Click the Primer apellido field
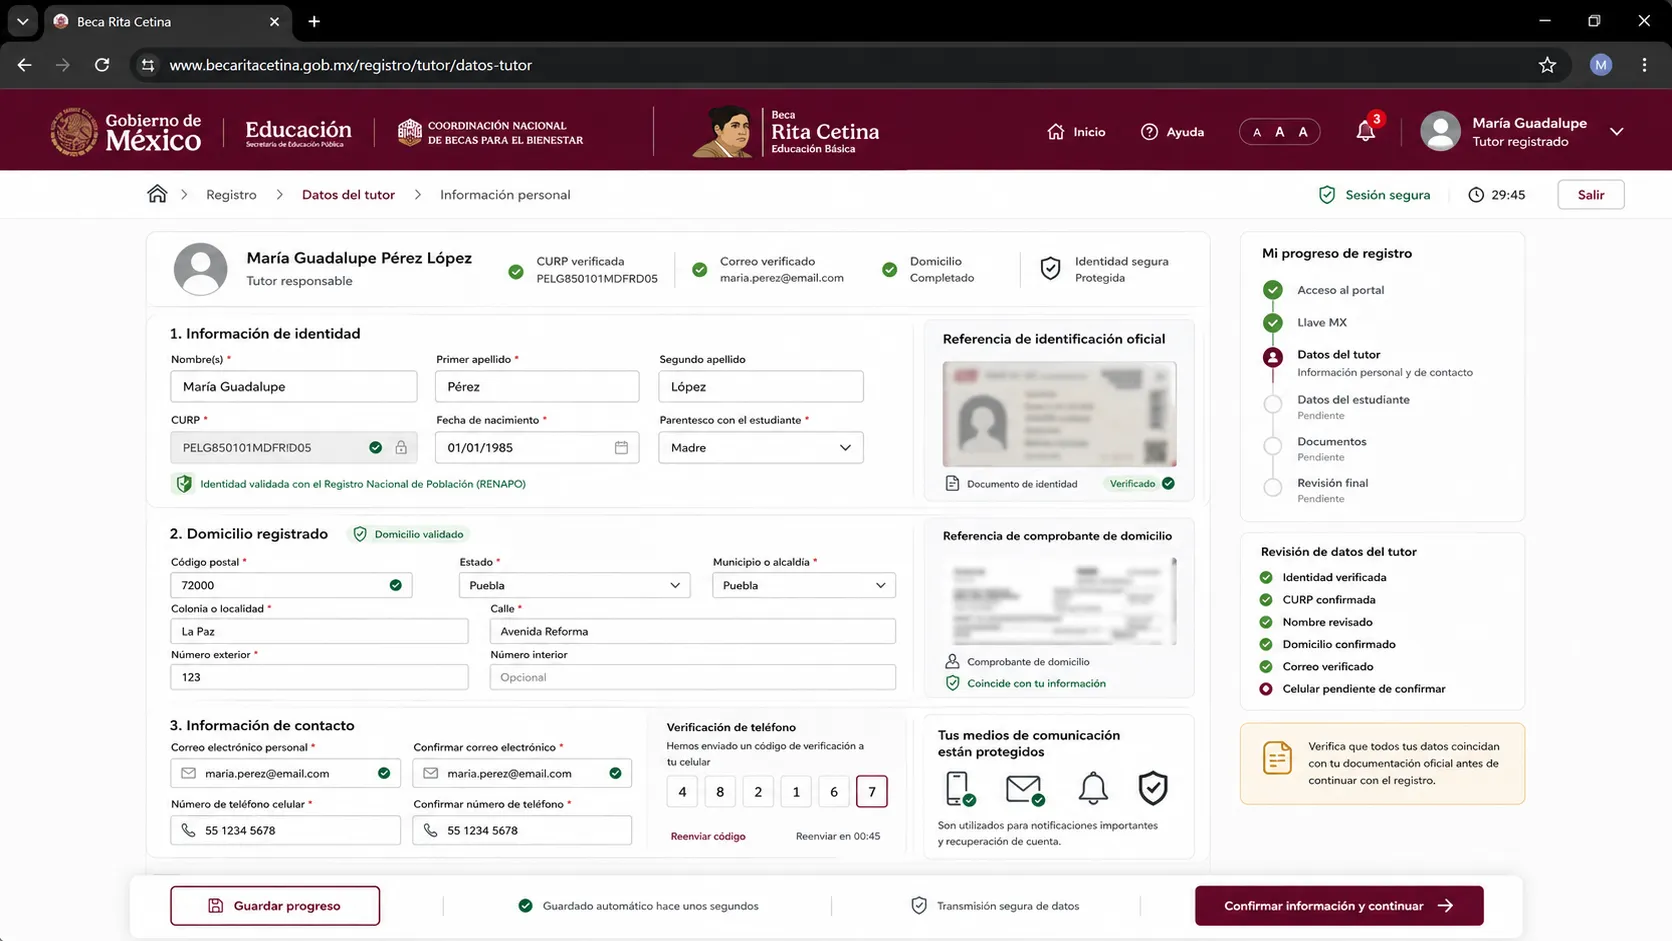Image resolution: width=1672 pixels, height=941 pixels. (x=537, y=386)
